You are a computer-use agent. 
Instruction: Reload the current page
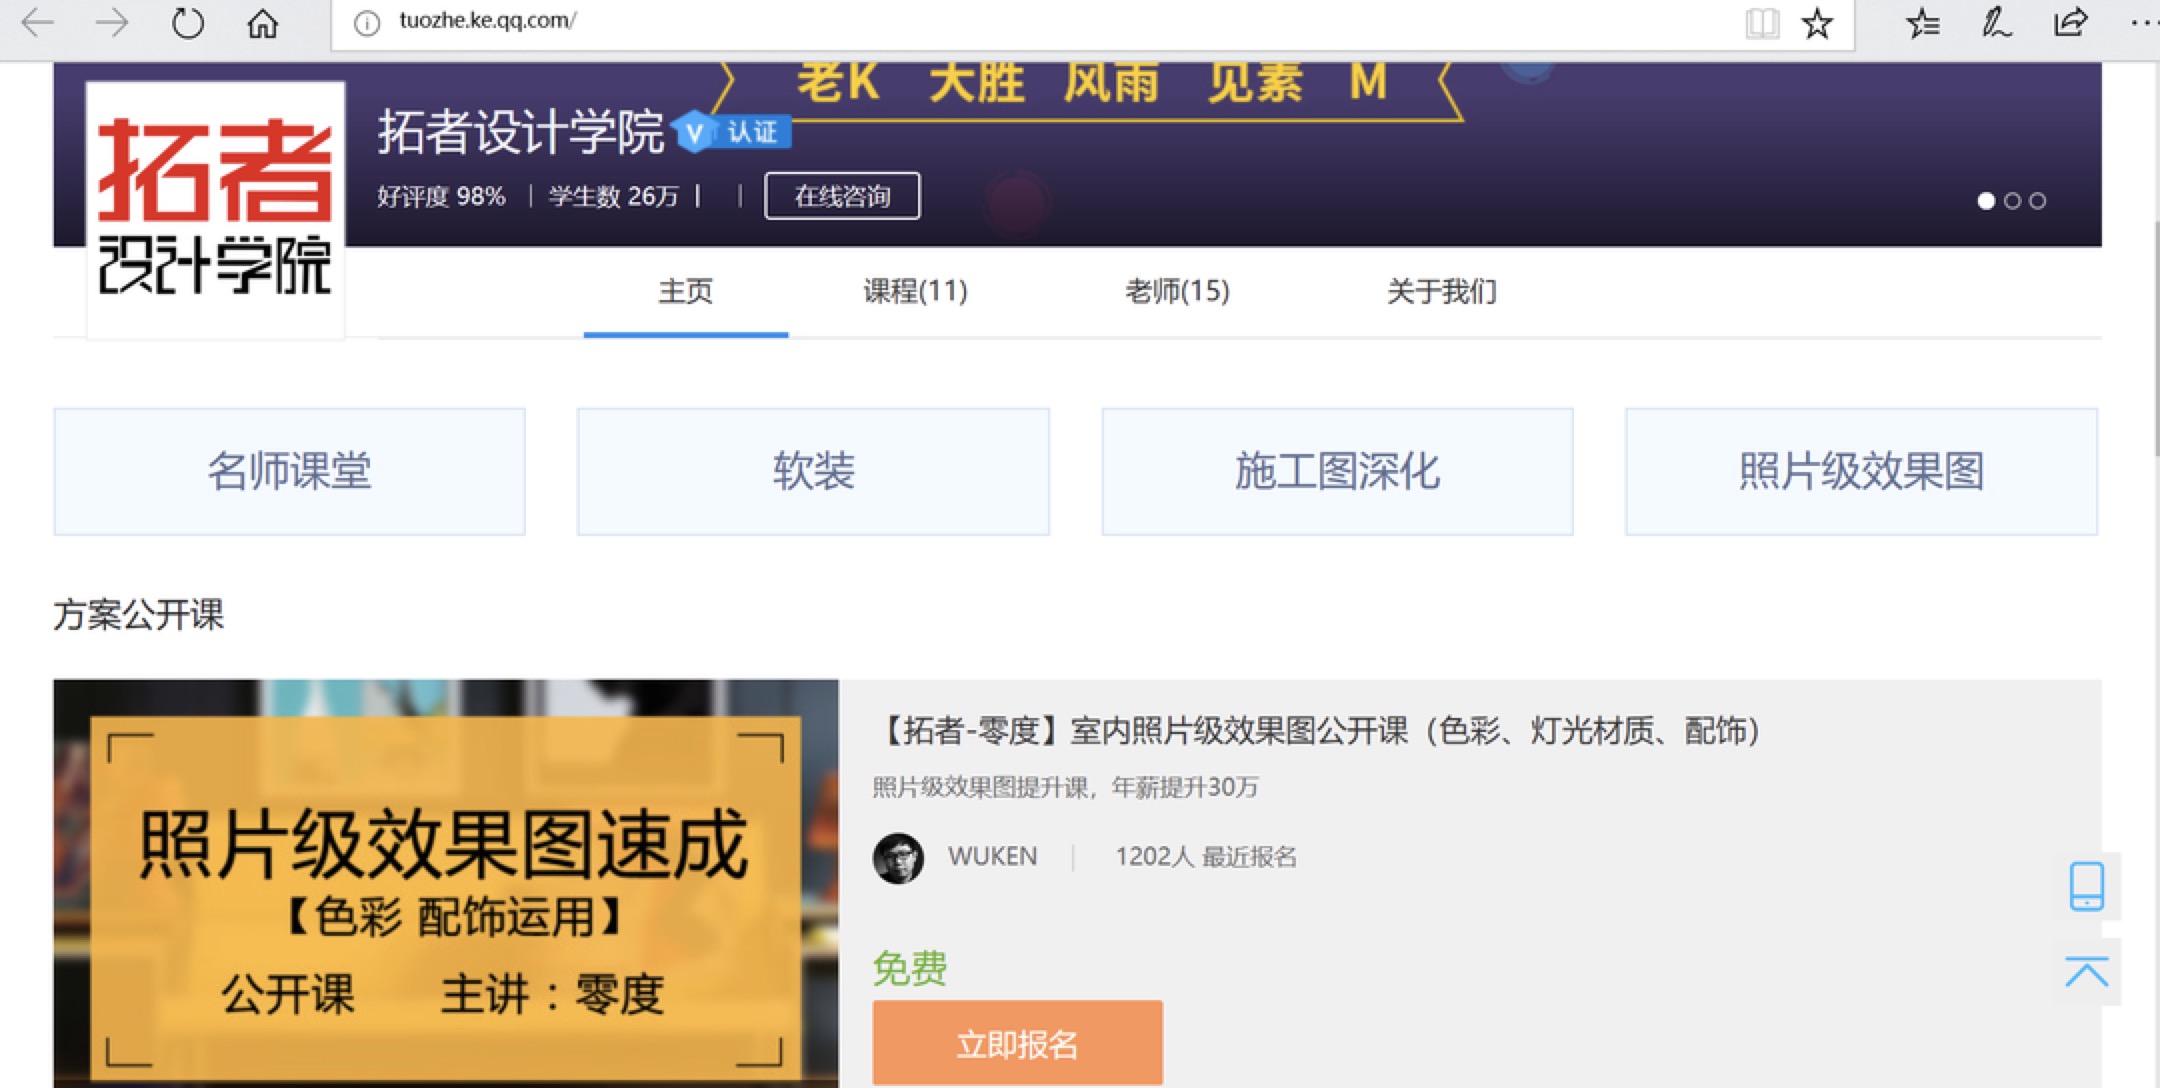pyautogui.click(x=187, y=22)
